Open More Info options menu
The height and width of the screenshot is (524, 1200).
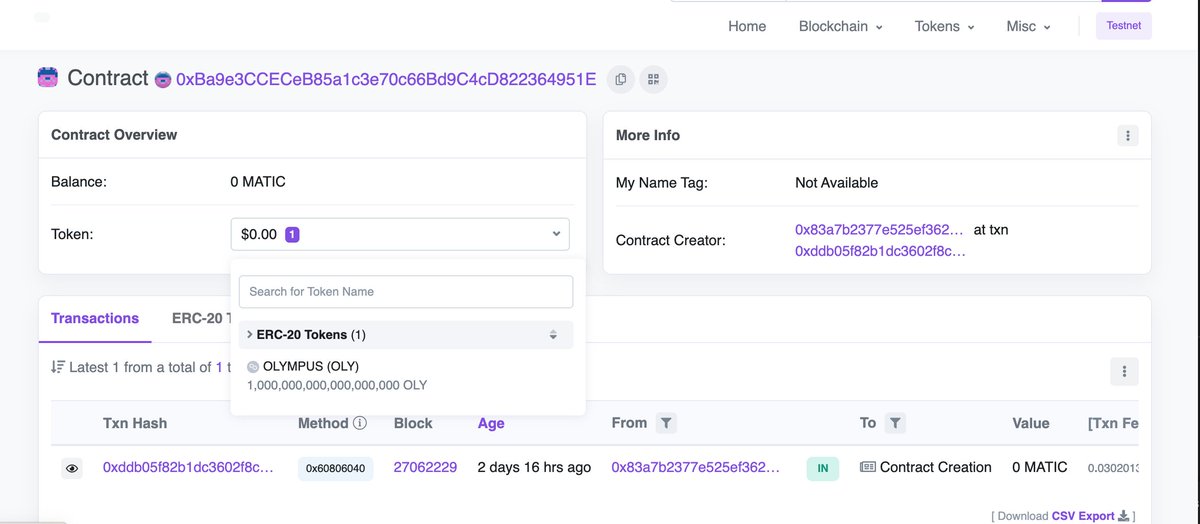(1127, 135)
